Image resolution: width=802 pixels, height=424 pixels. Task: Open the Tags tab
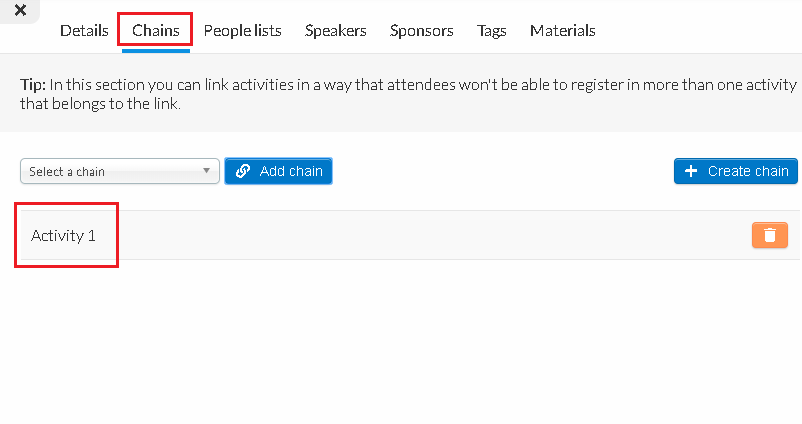tap(492, 31)
